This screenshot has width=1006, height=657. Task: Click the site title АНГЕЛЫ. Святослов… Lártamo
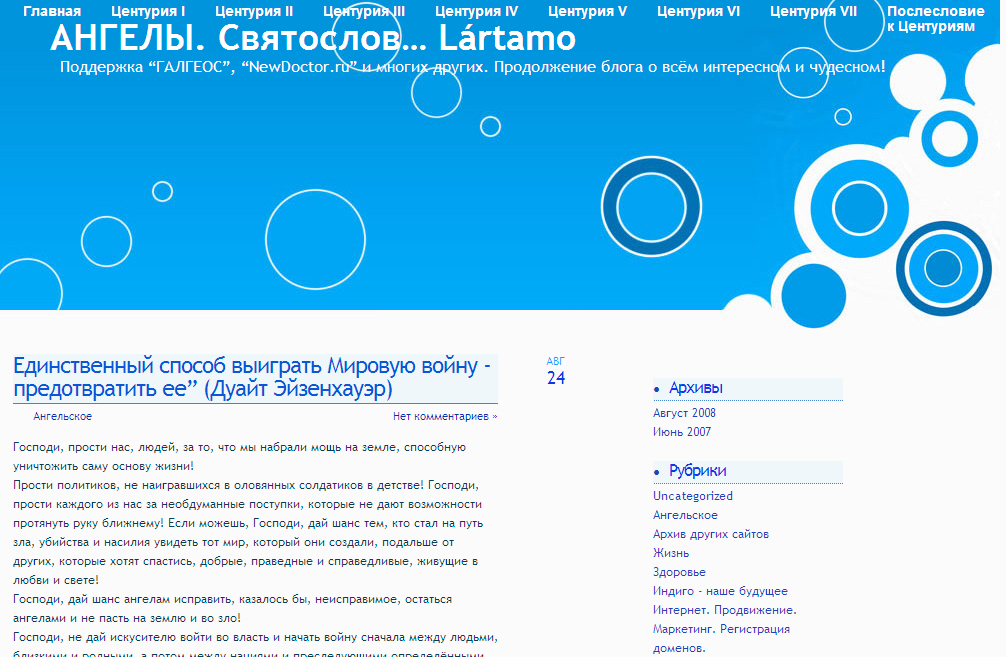312,39
